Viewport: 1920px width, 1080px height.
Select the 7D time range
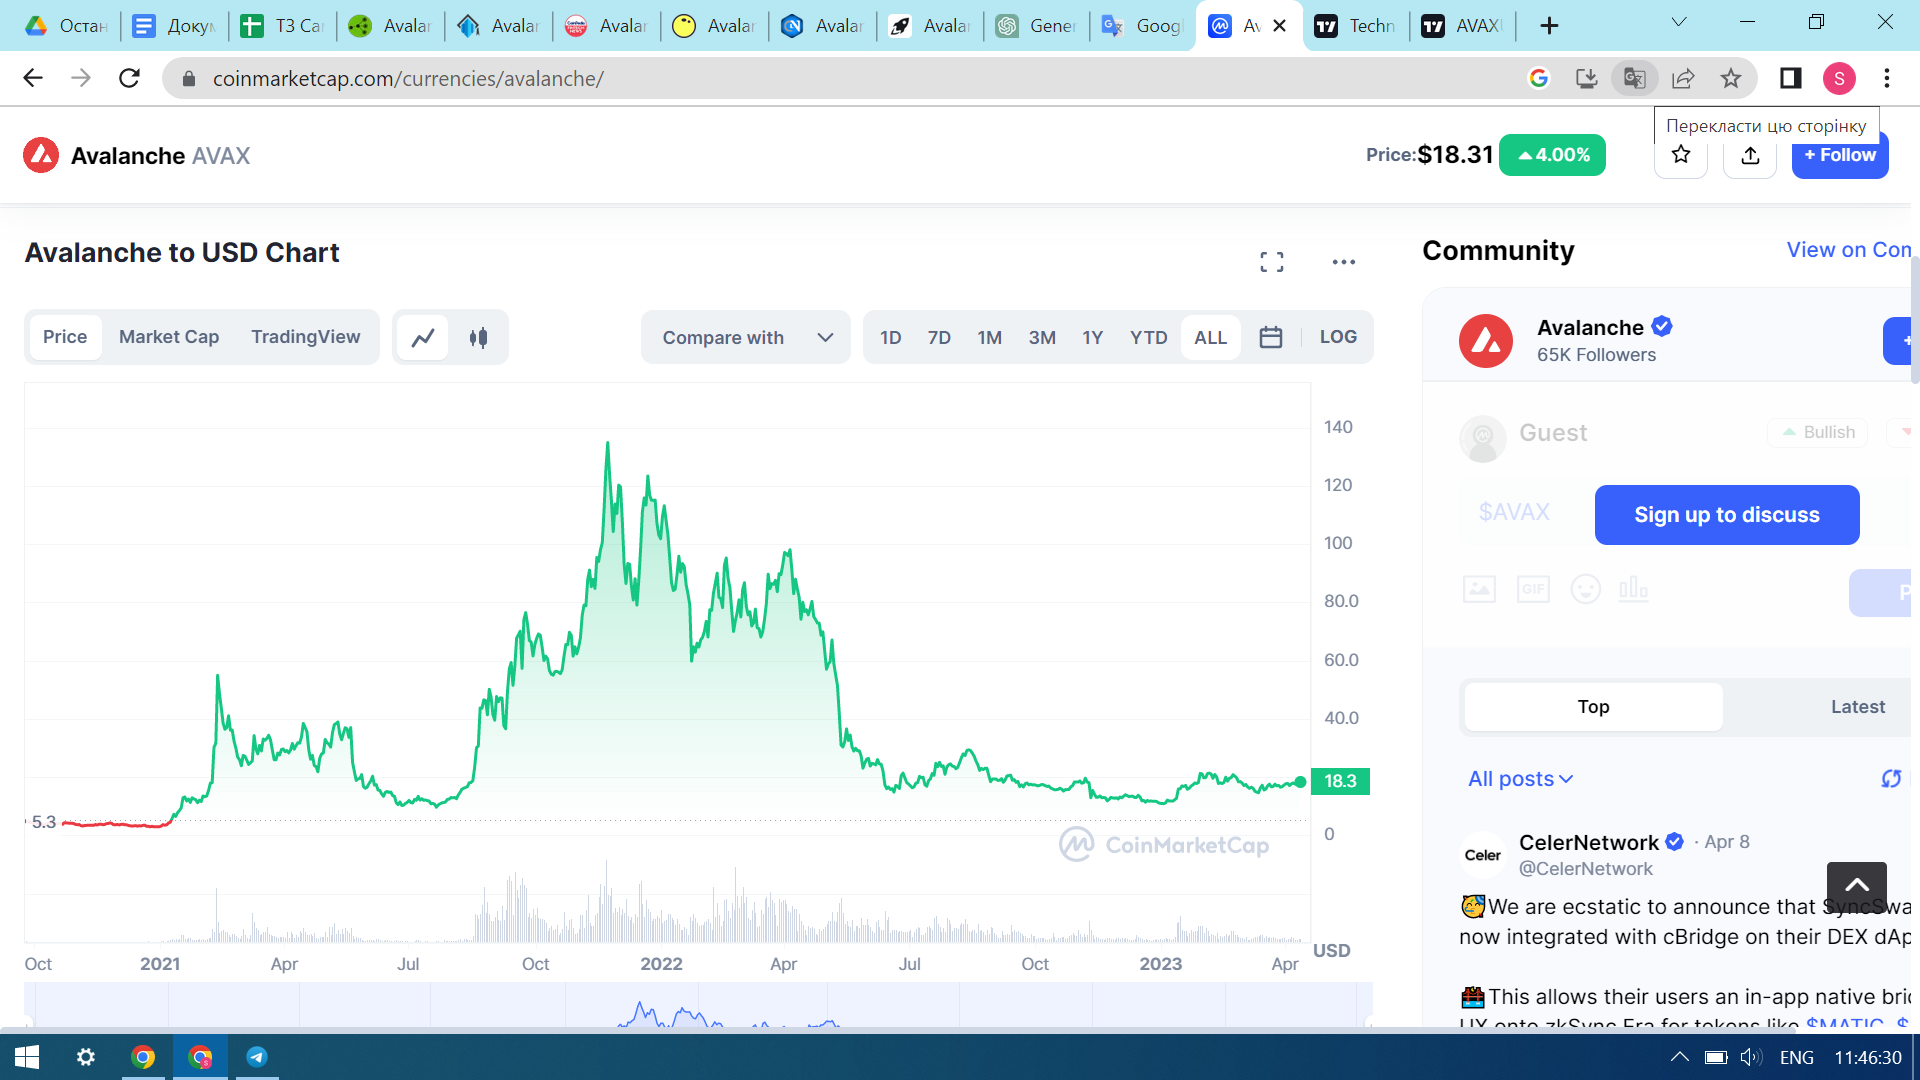[x=939, y=338]
